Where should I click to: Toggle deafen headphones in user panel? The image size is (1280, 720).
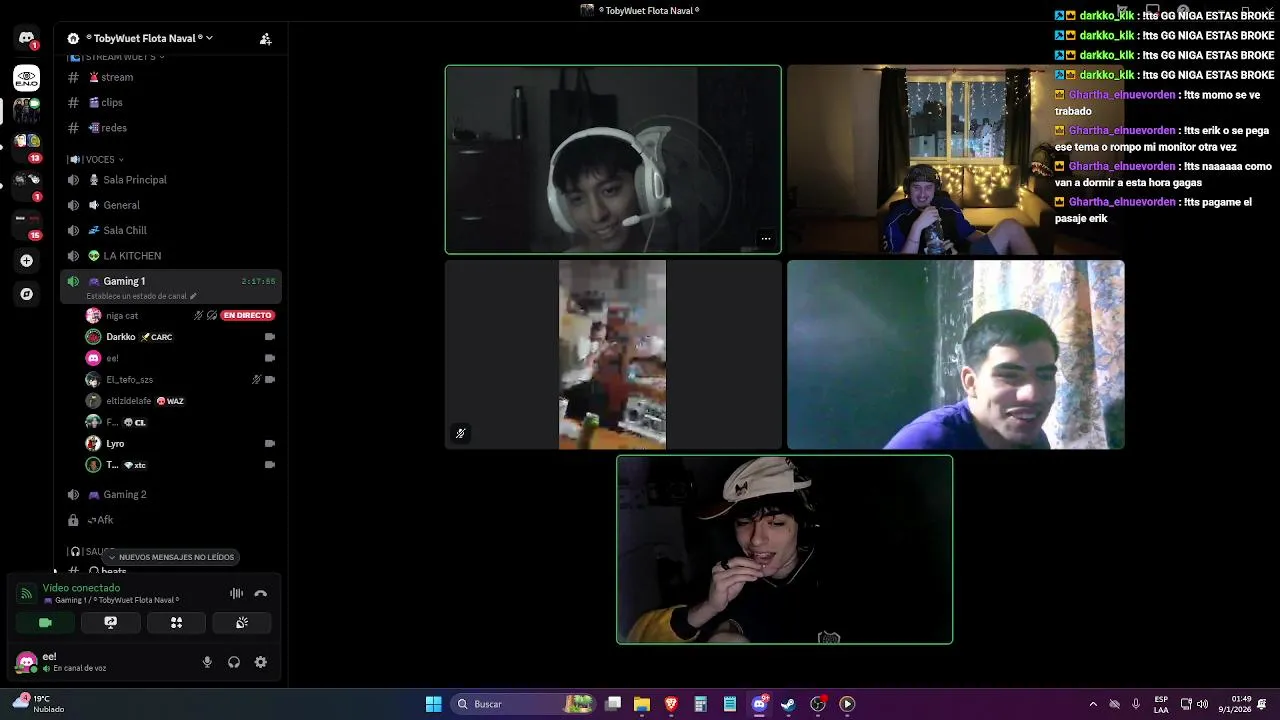[234, 662]
